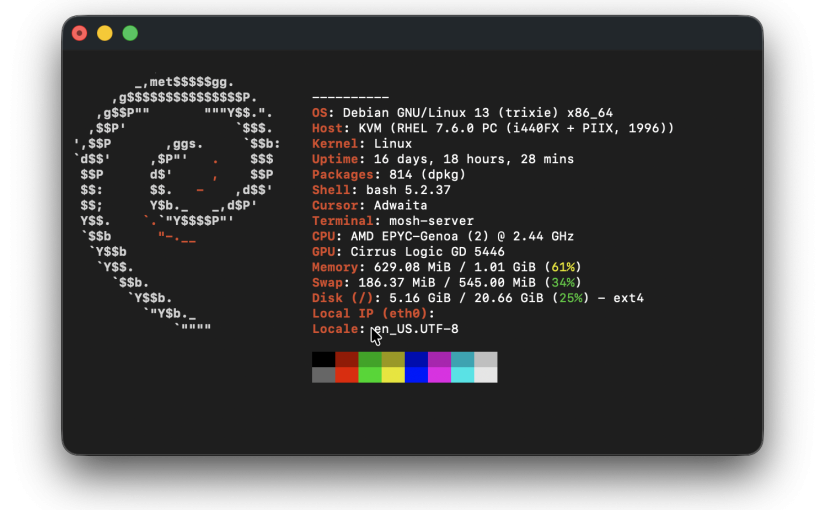Click the yellow "61%" memory percentage

563,267
